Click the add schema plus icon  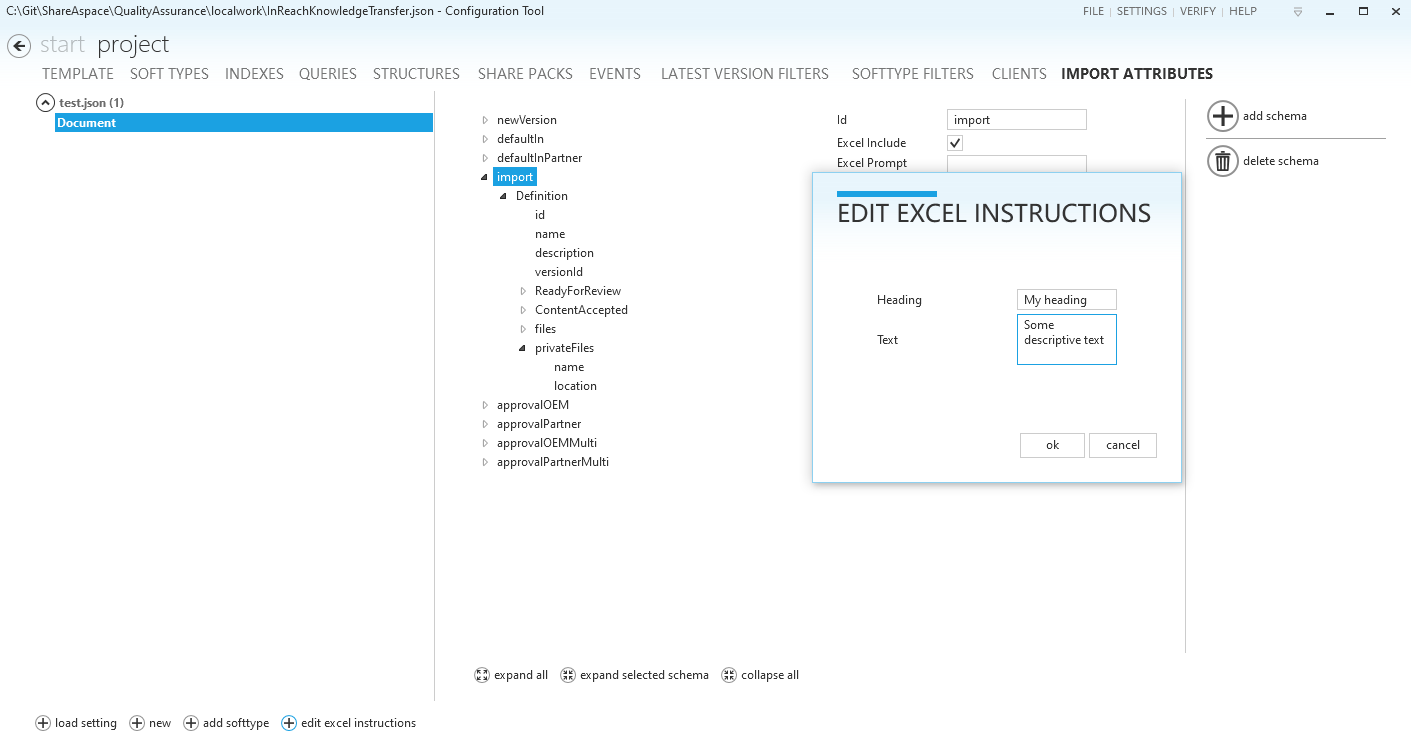pyautogui.click(x=1222, y=116)
